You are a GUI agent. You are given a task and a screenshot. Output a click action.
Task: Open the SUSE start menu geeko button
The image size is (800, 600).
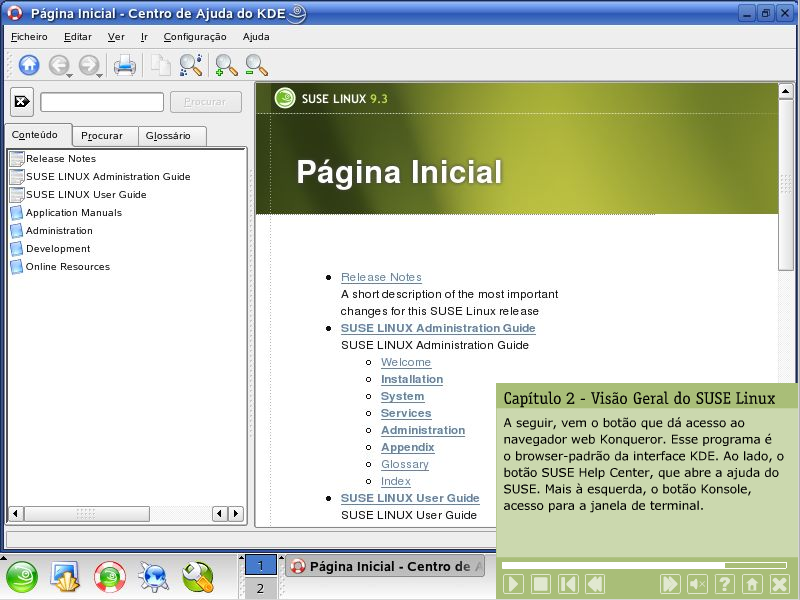tap(22, 576)
